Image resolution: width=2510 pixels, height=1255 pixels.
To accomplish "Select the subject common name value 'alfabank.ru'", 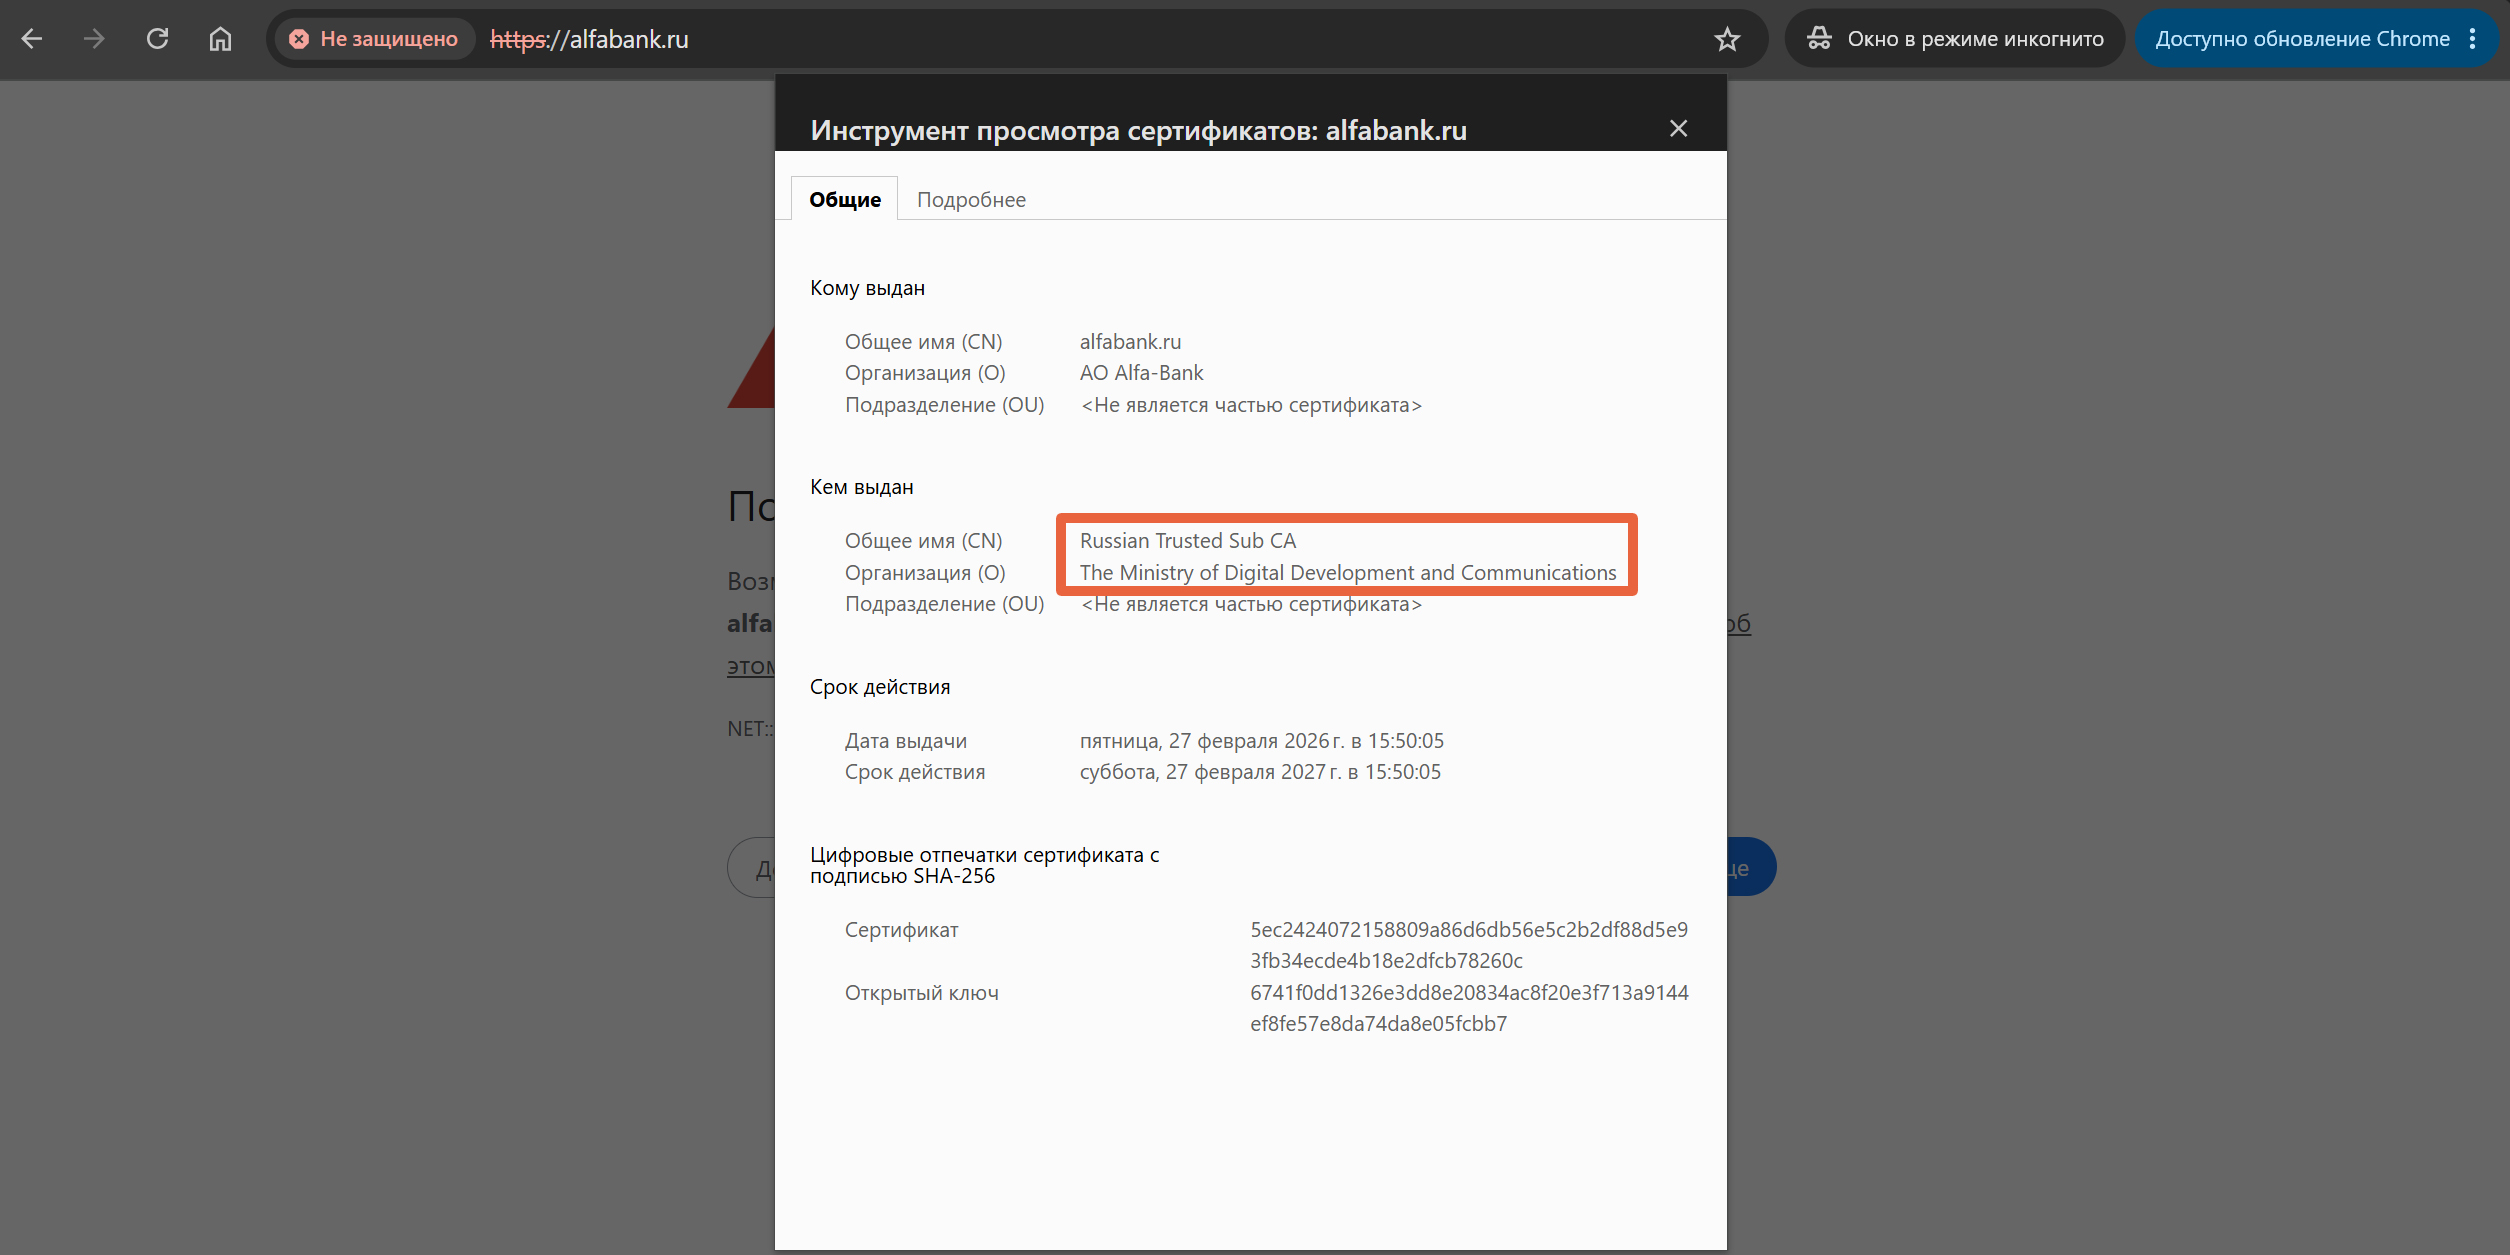I will (1130, 342).
